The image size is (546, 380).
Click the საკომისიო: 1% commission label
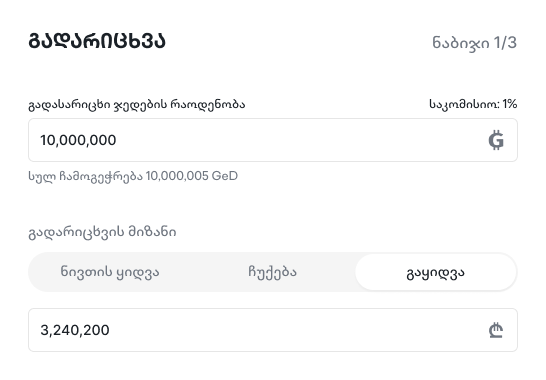(x=473, y=104)
